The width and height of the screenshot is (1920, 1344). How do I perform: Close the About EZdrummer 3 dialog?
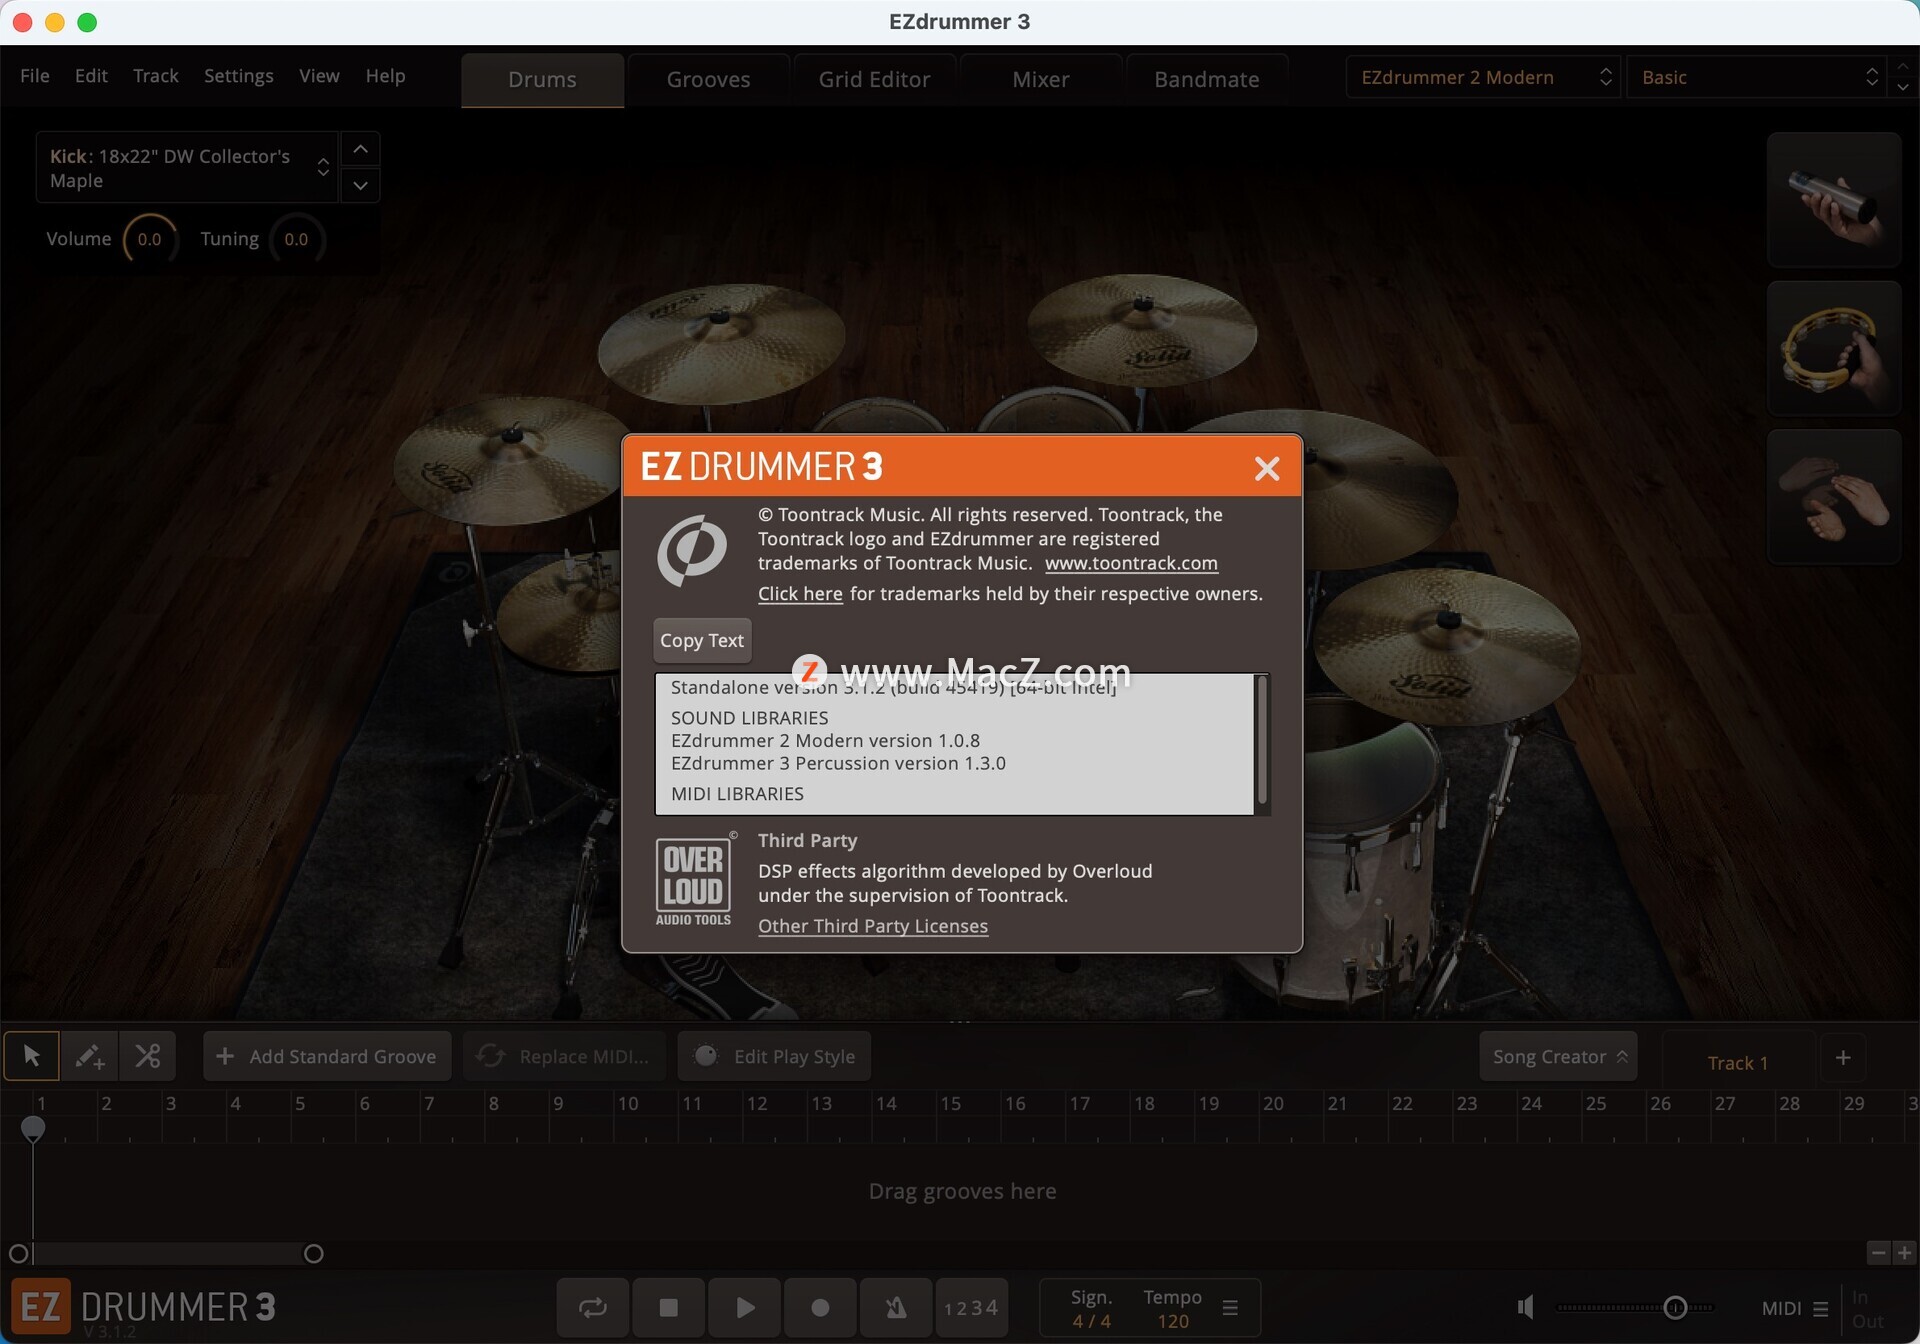[x=1266, y=468]
